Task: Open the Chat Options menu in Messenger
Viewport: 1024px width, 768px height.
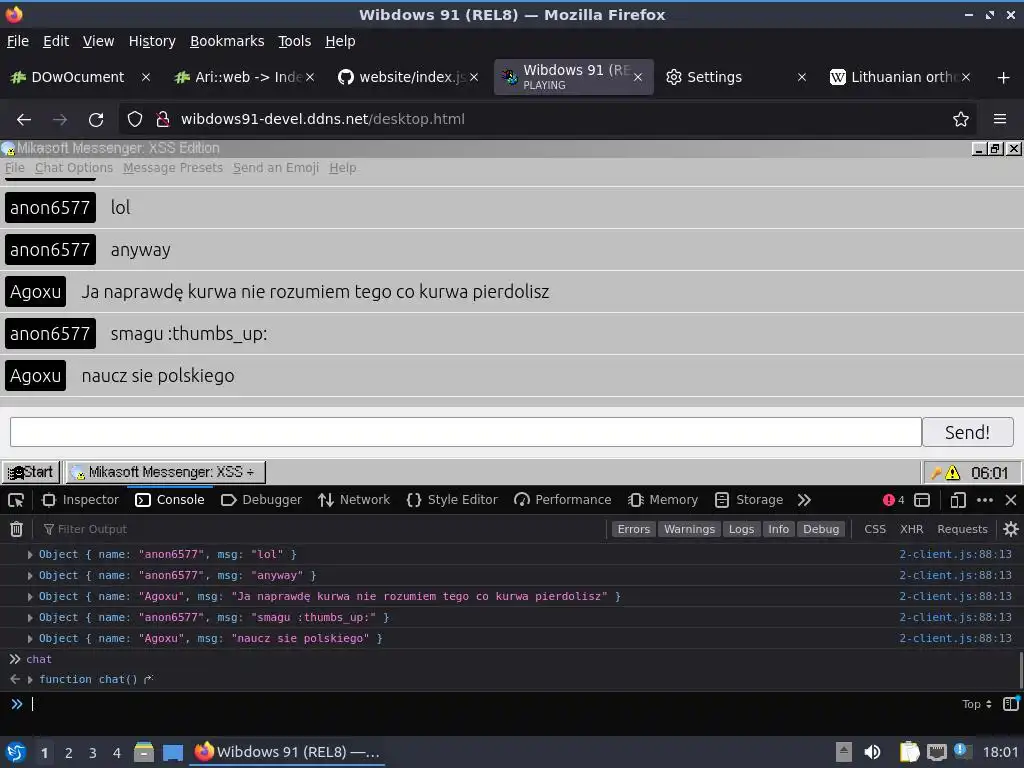Action: tap(74, 168)
